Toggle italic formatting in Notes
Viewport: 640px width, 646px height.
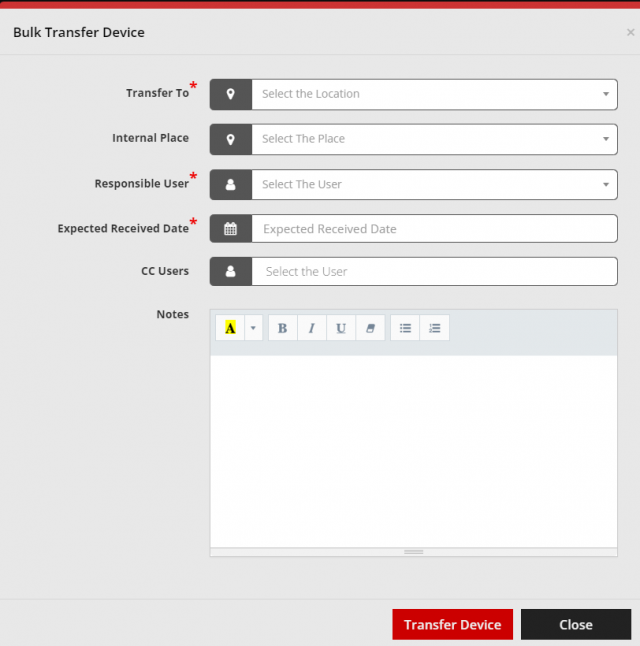[312, 328]
